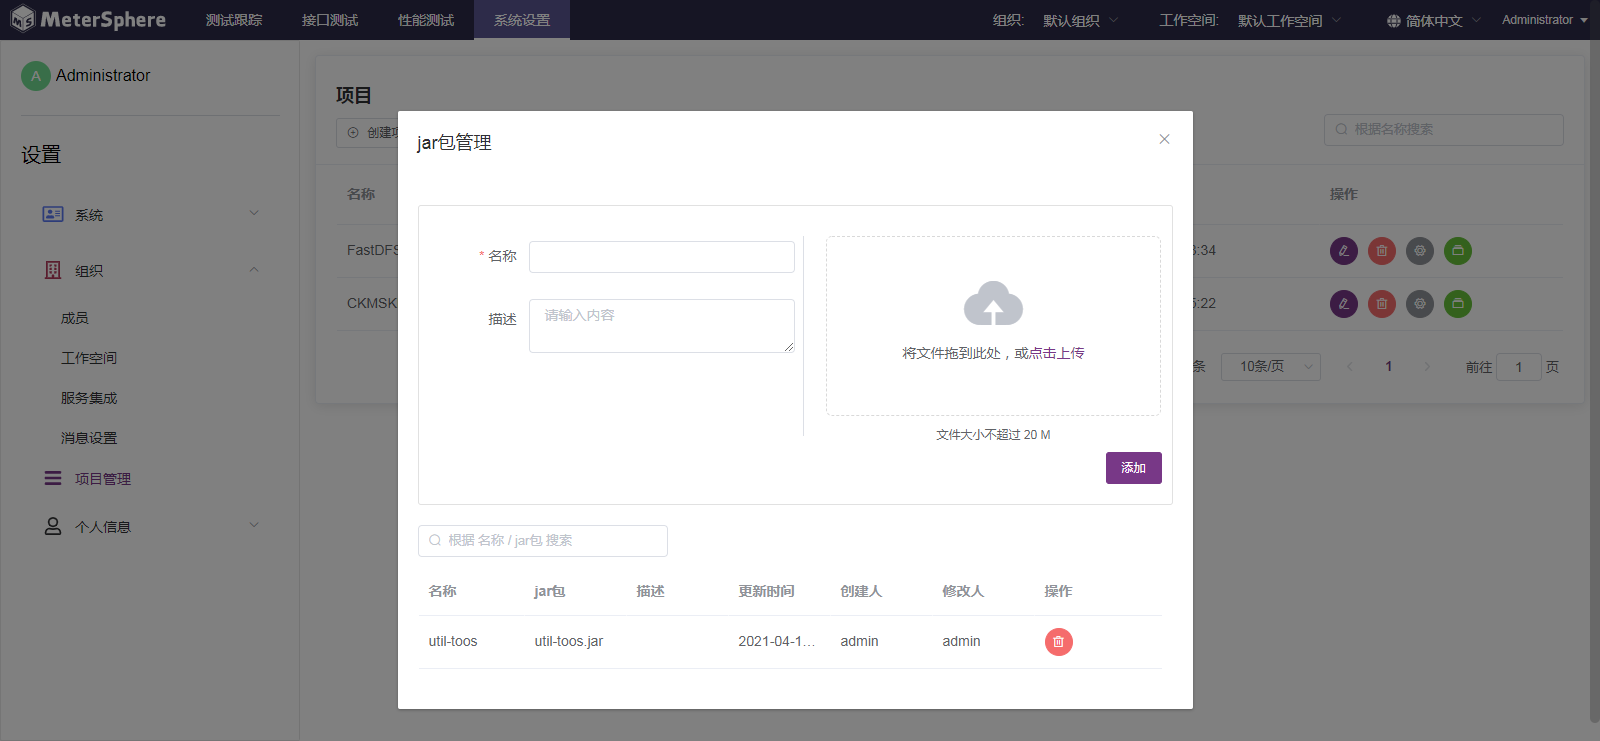The height and width of the screenshot is (741, 1600).
Task: Click the util-toos name cell
Action: 453,642
